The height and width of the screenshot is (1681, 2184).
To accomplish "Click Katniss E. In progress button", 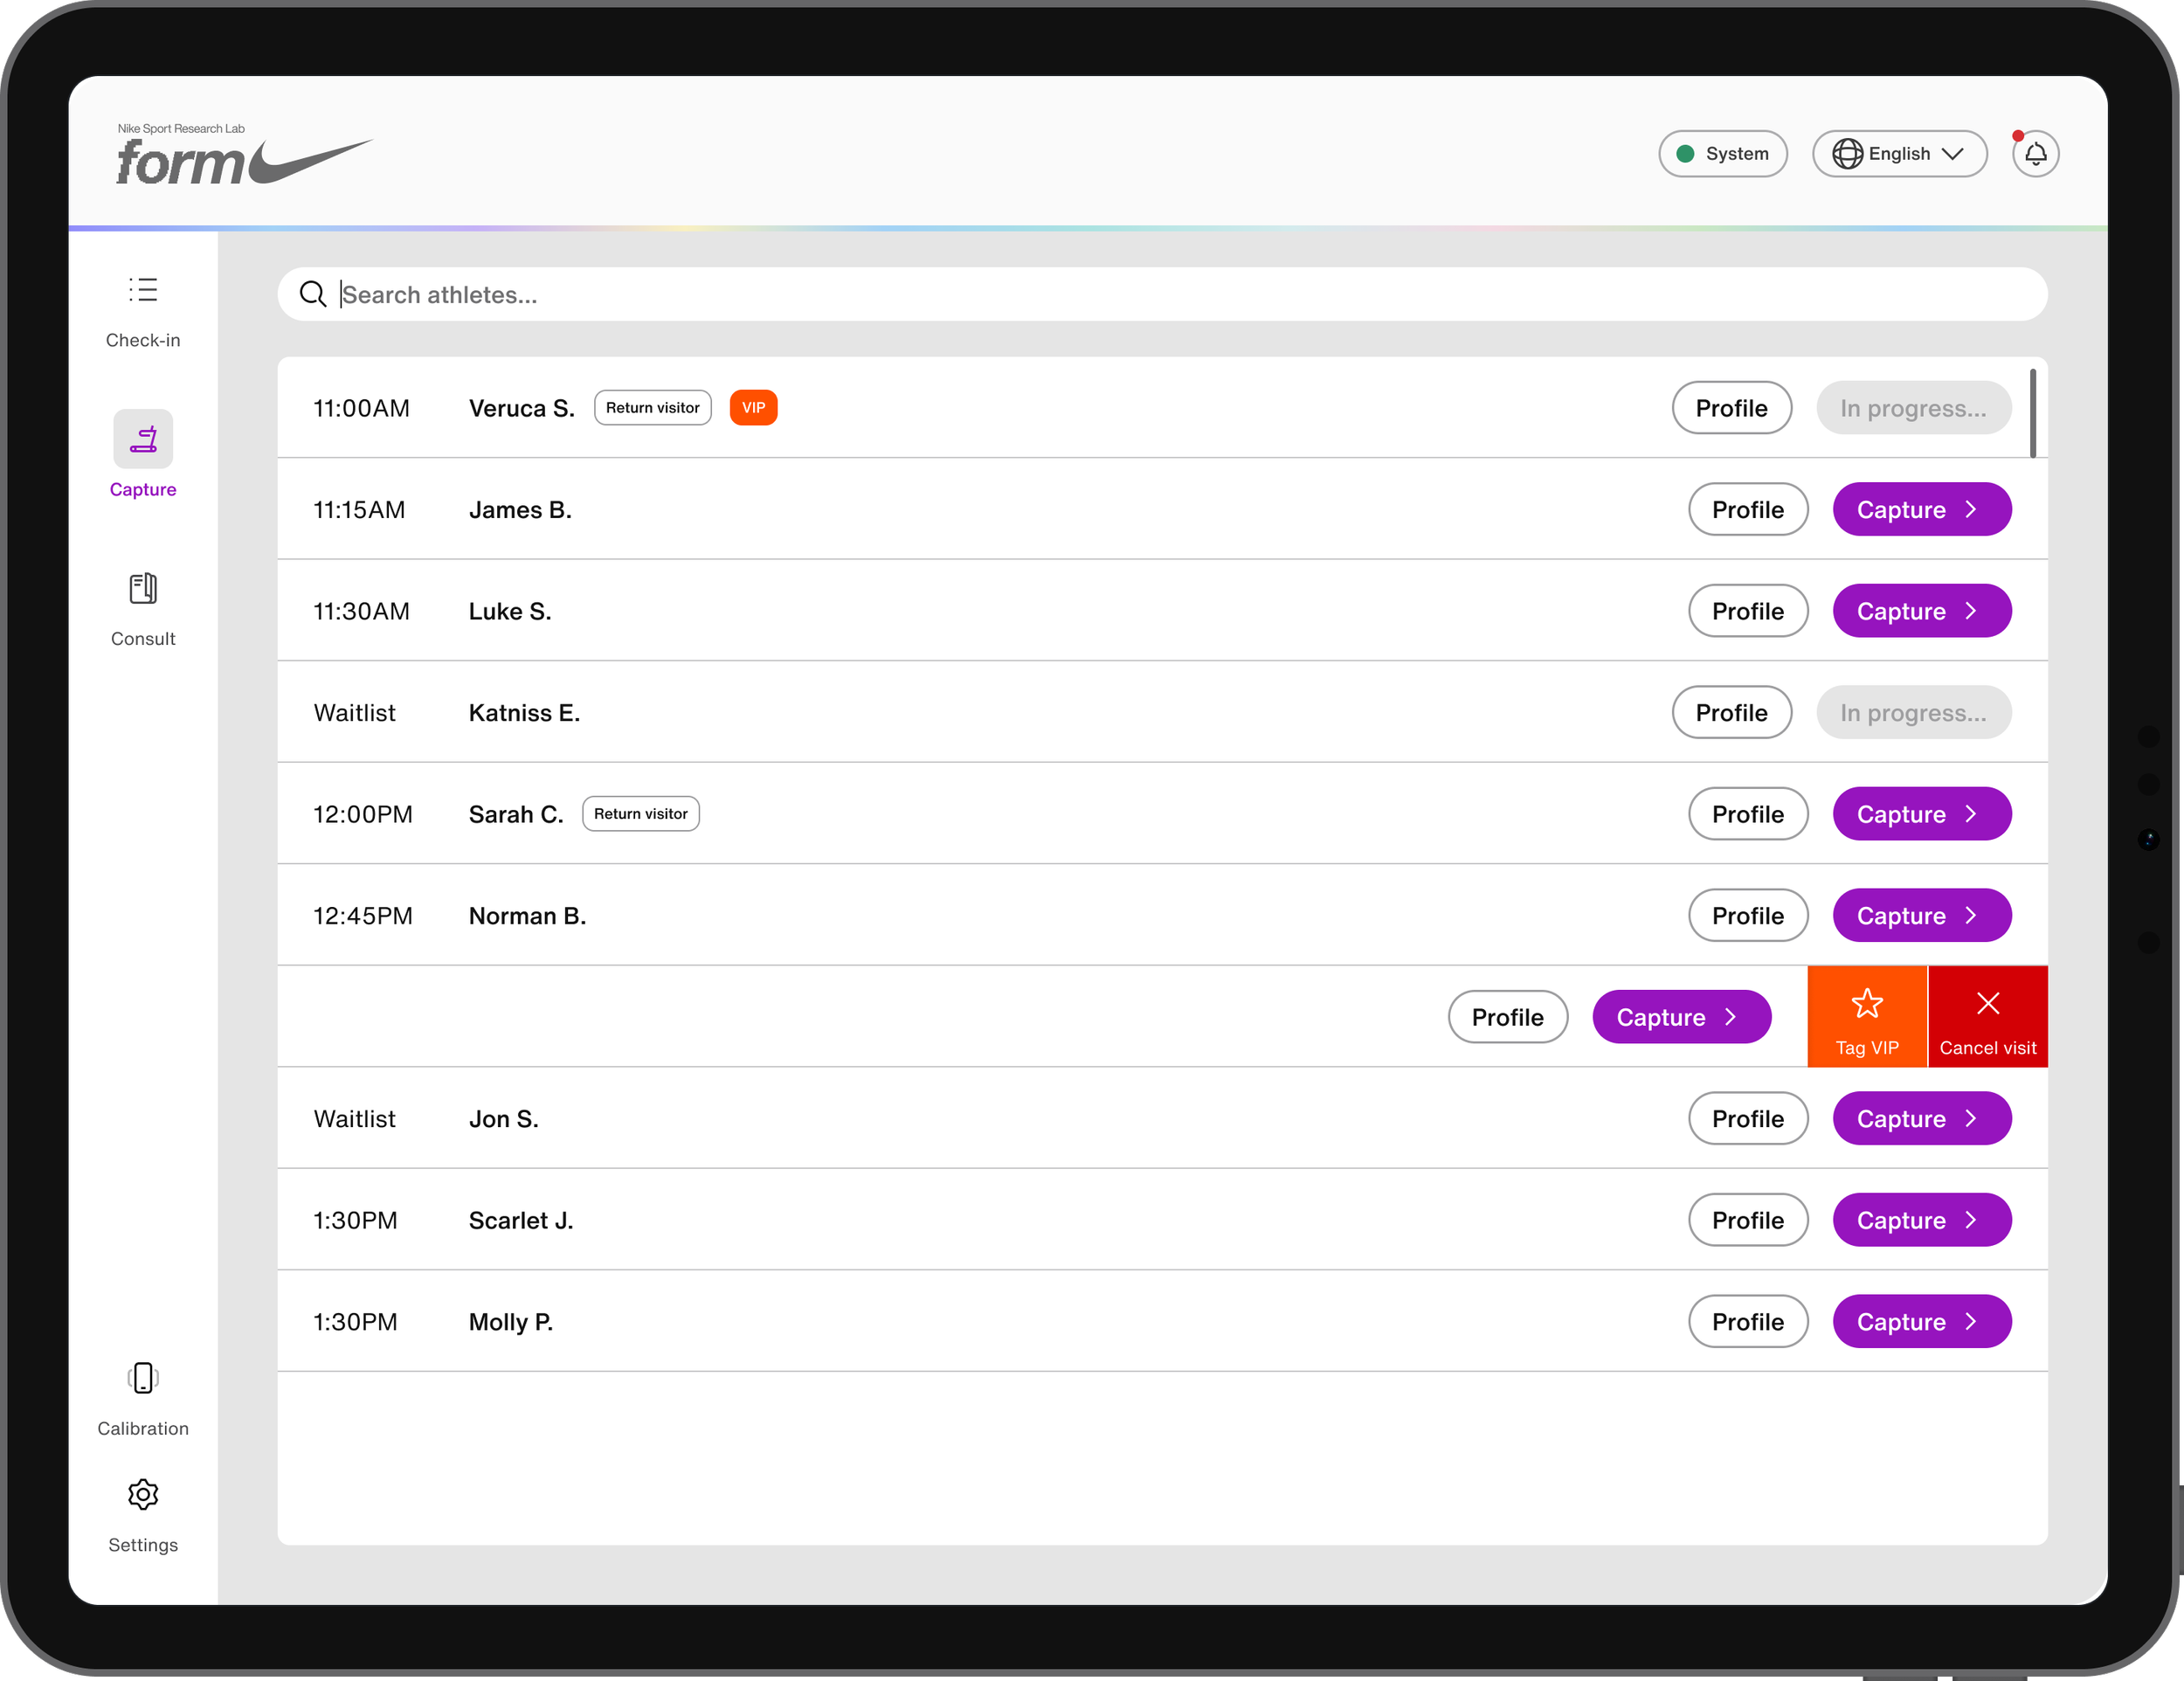I will click(1913, 713).
